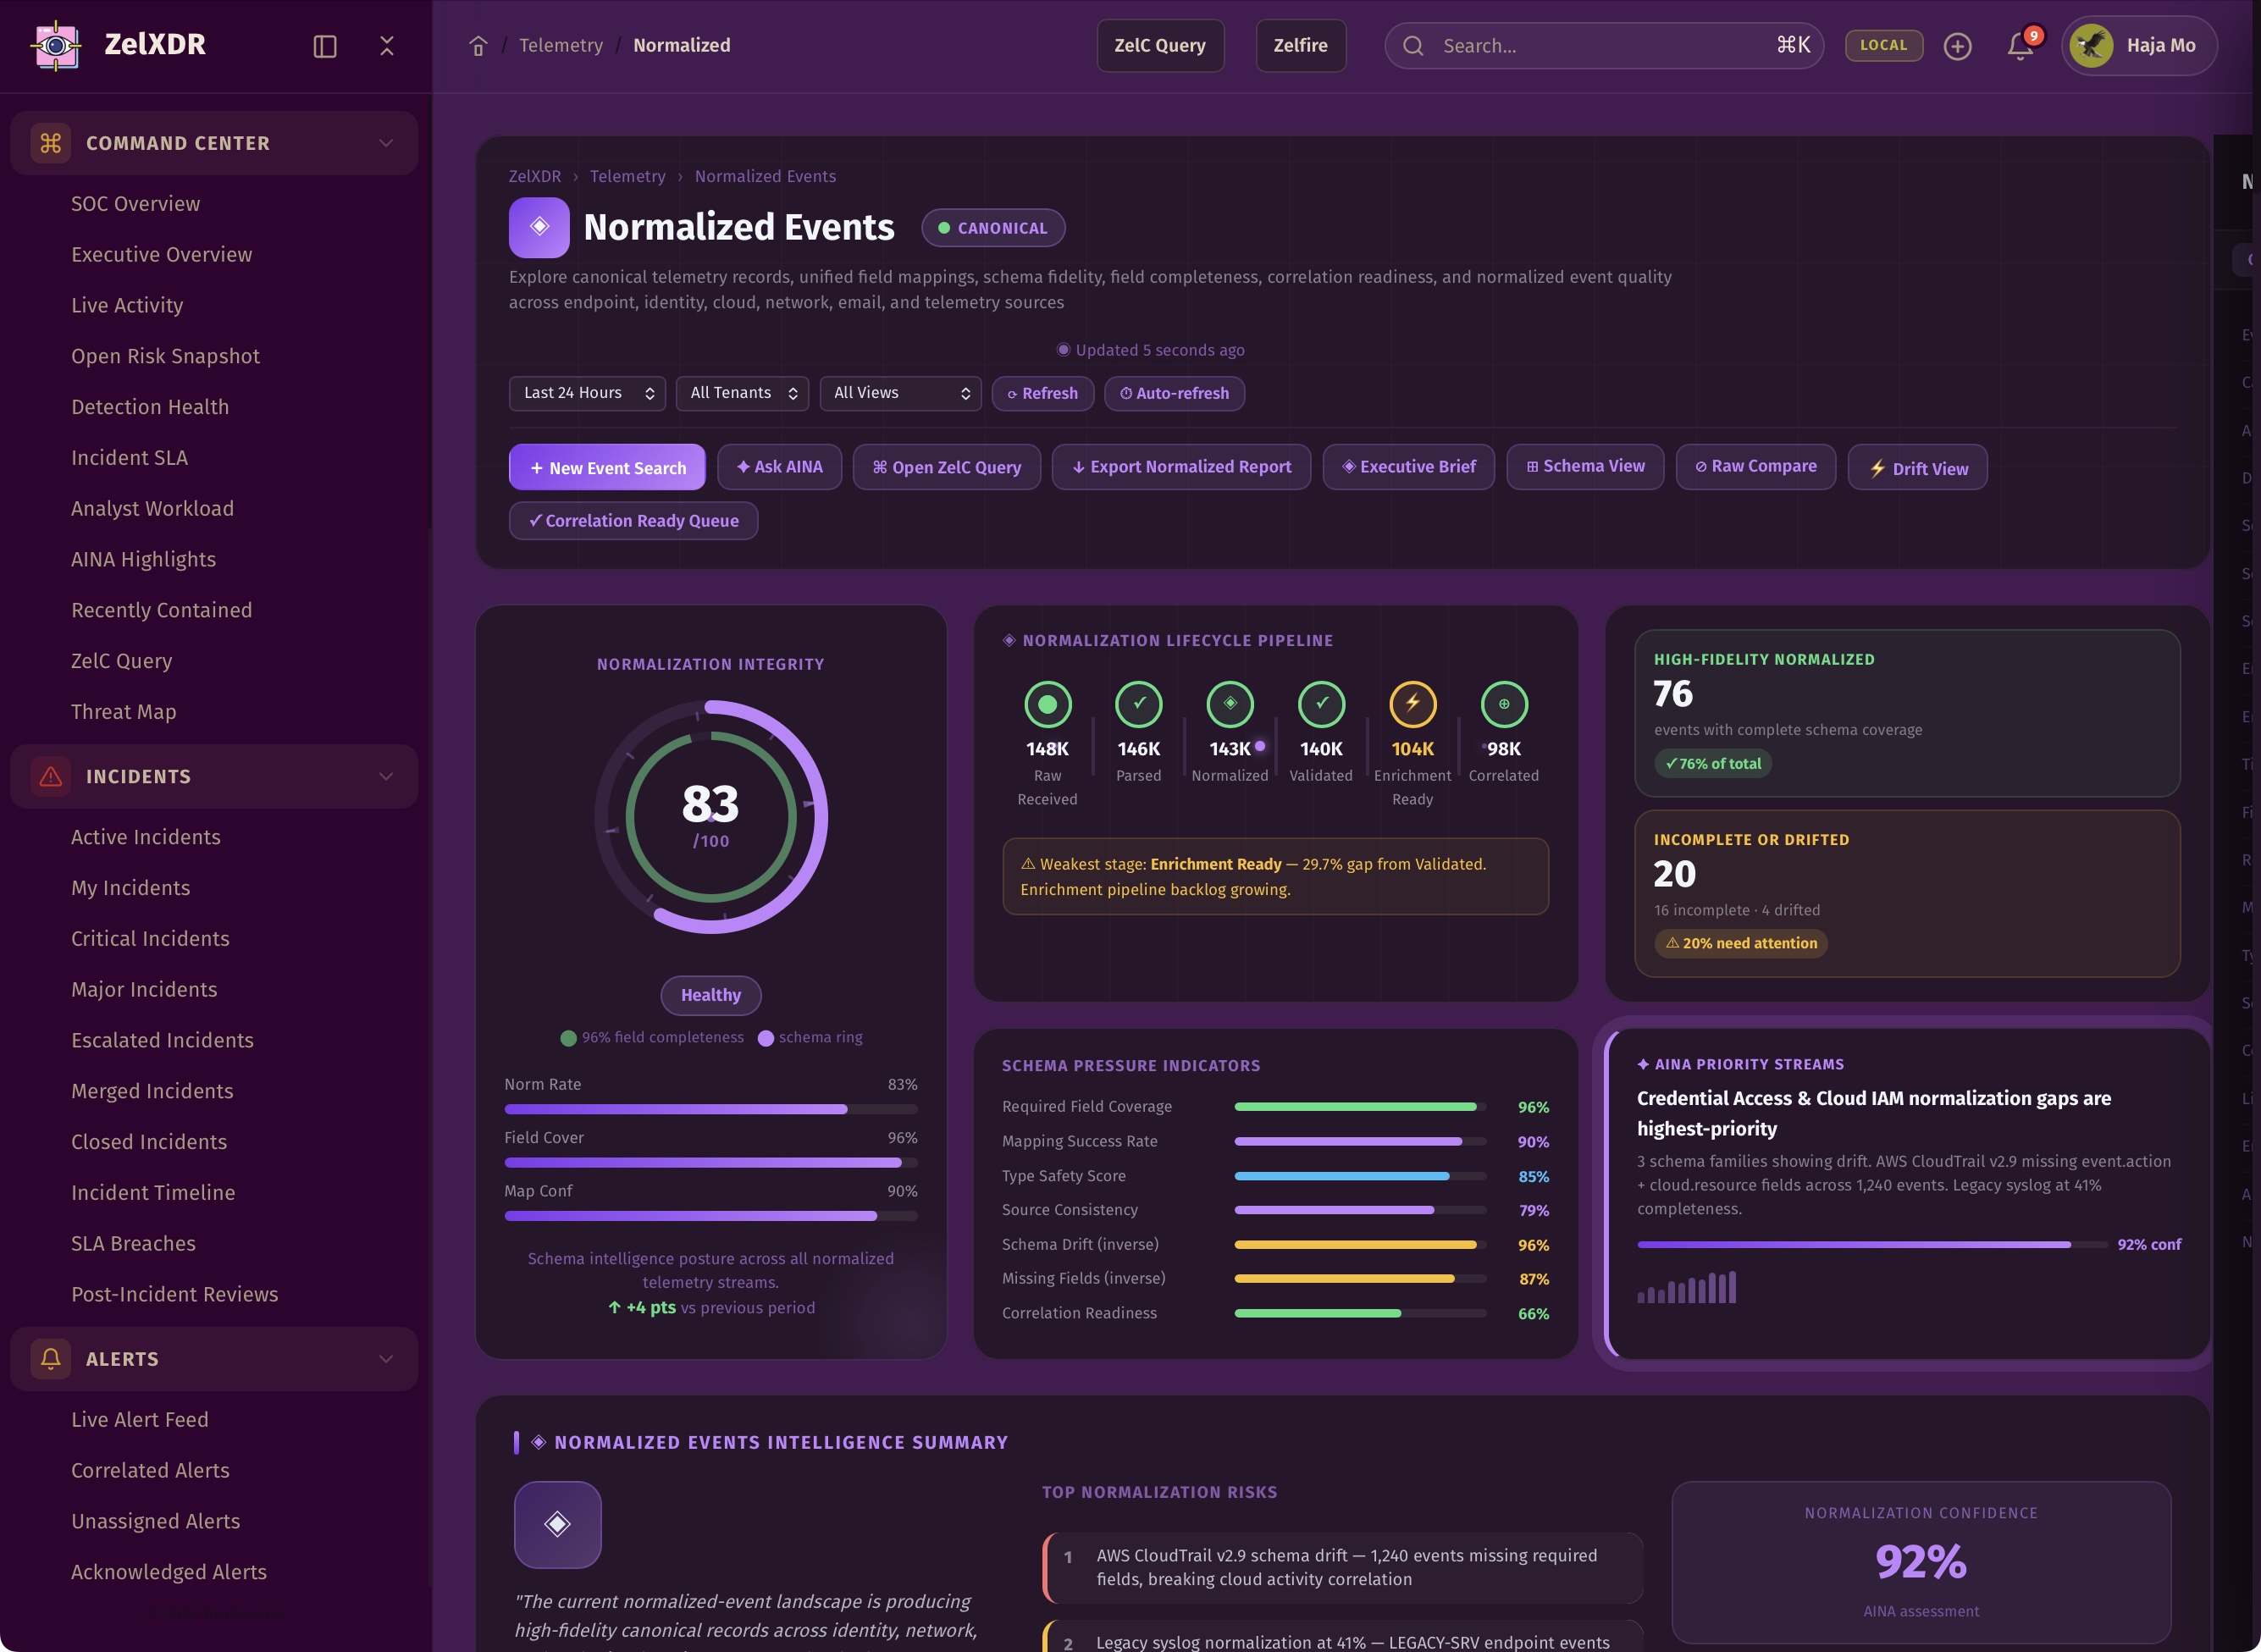Viewport: 2261px width, 1652px height.
Task: Open the Last 24 Hours dropdown
Action: (x=587, y=393)
